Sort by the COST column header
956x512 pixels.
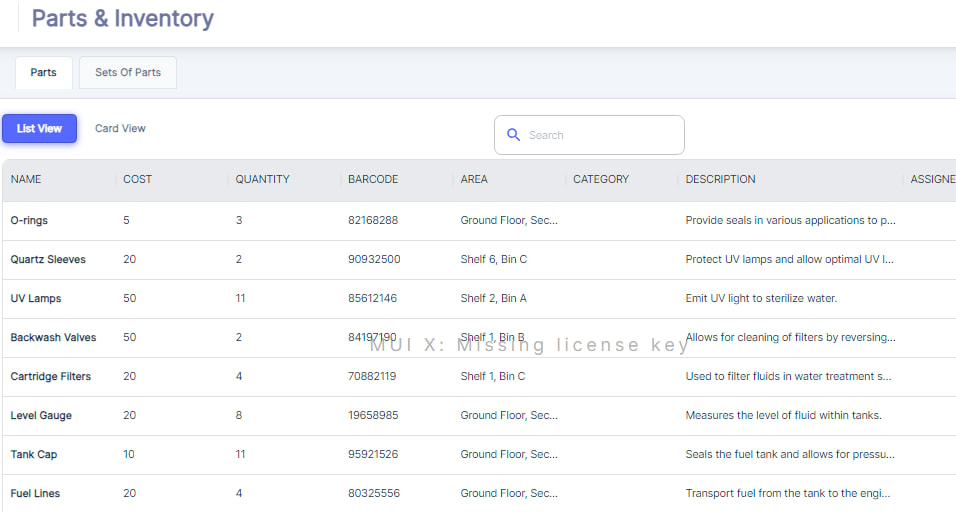click(138, 180)
